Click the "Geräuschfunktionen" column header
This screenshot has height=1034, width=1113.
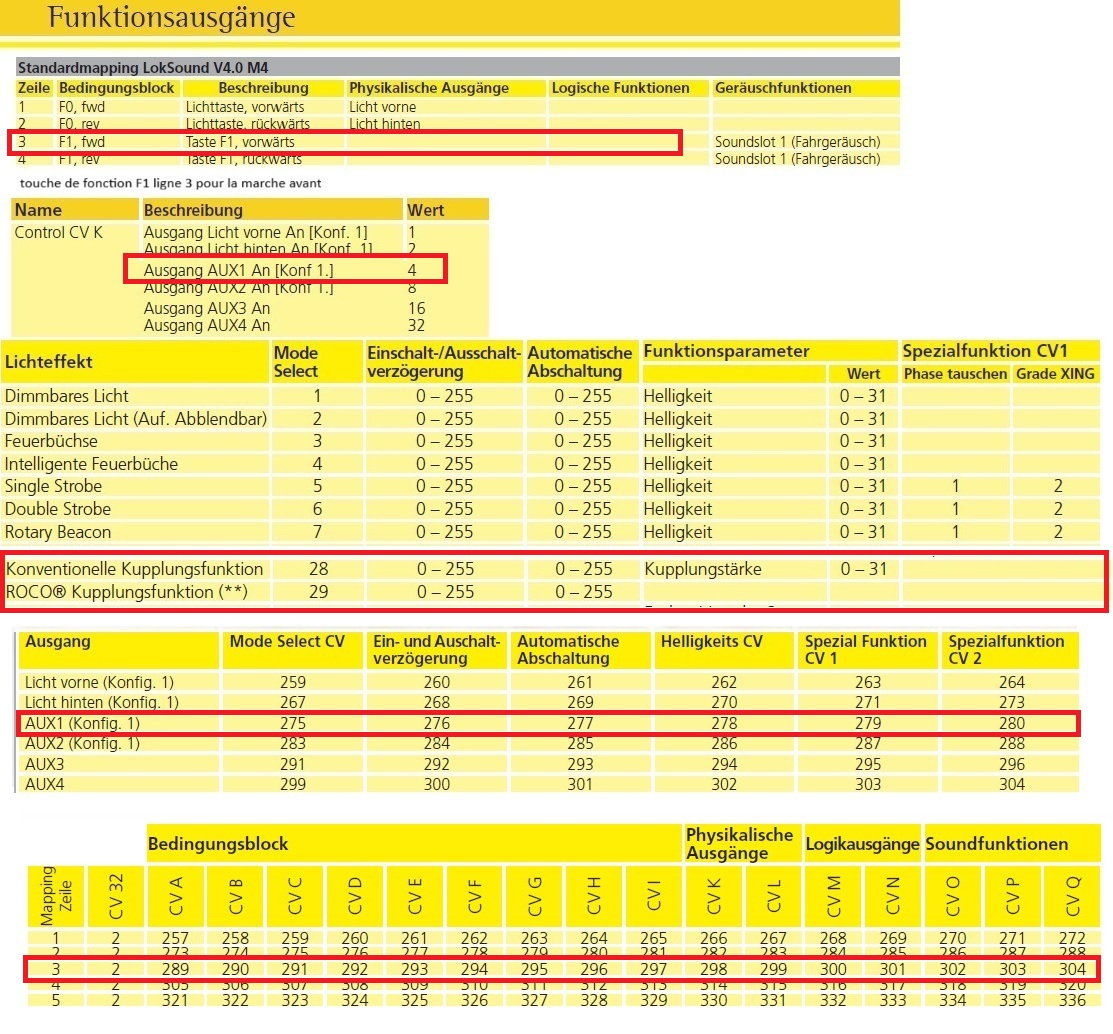coord(783,88)
